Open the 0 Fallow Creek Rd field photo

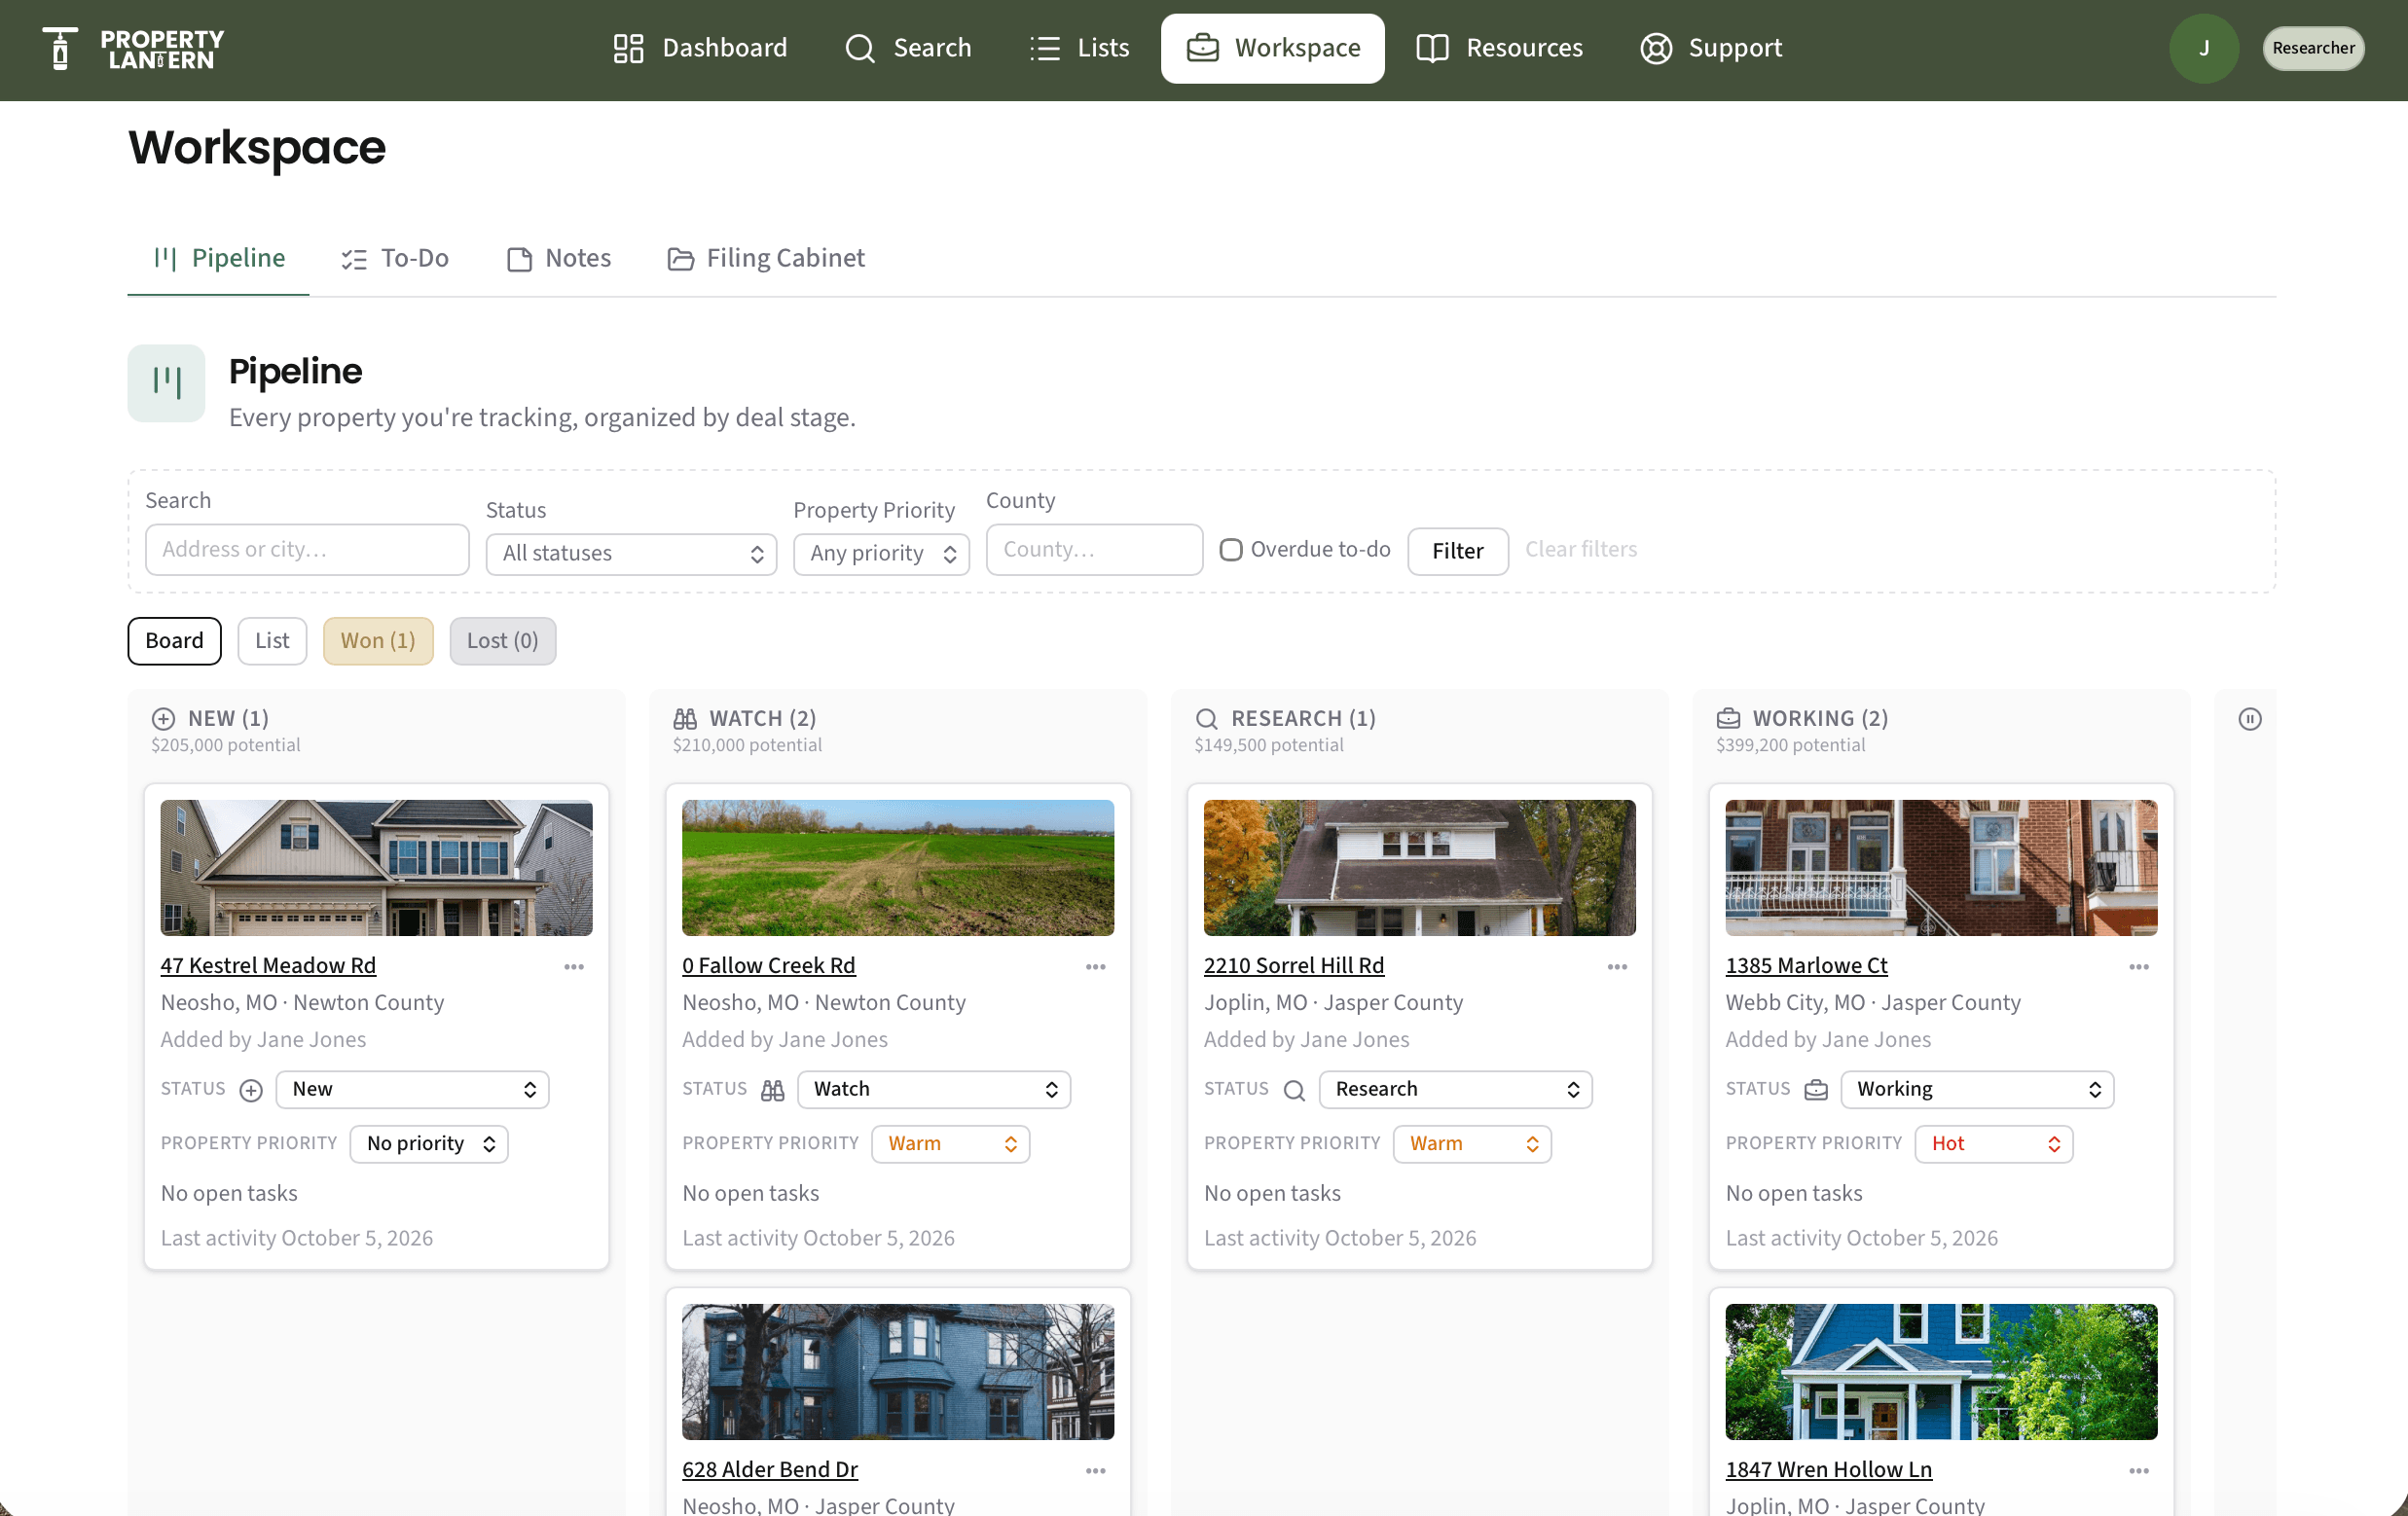898,867
